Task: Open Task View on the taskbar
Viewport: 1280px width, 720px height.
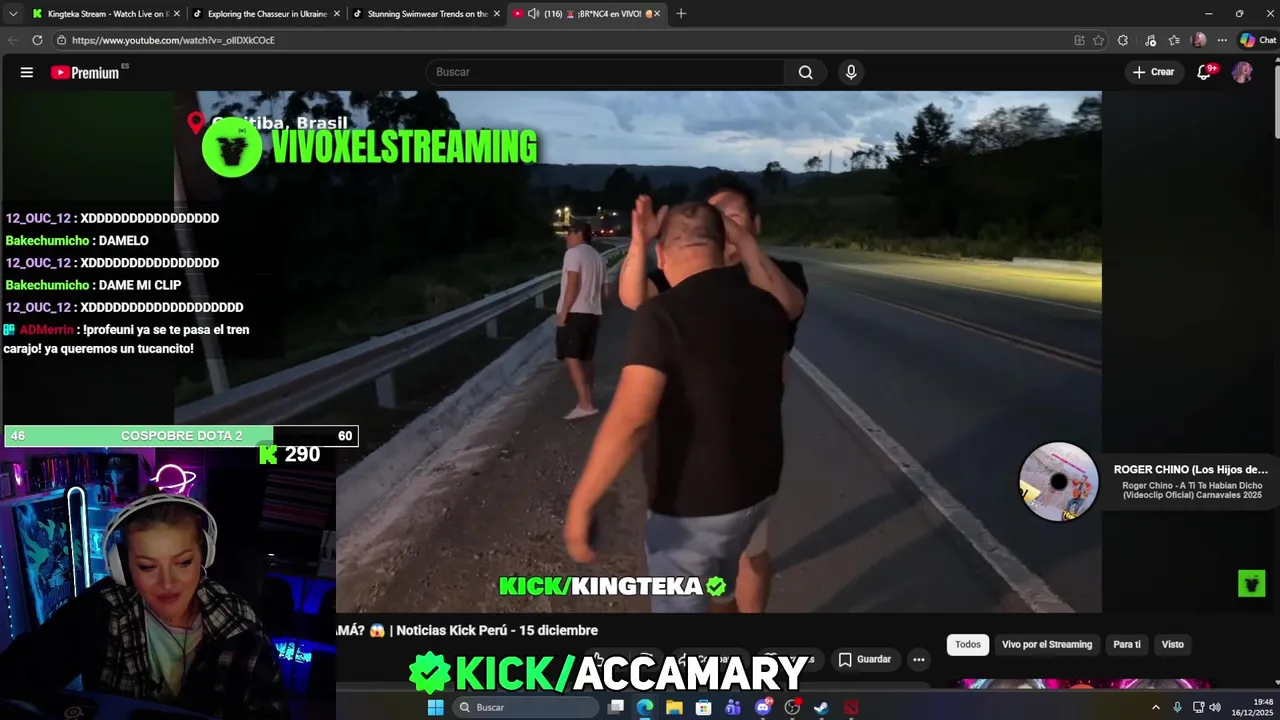Action: tap(616, 707)
